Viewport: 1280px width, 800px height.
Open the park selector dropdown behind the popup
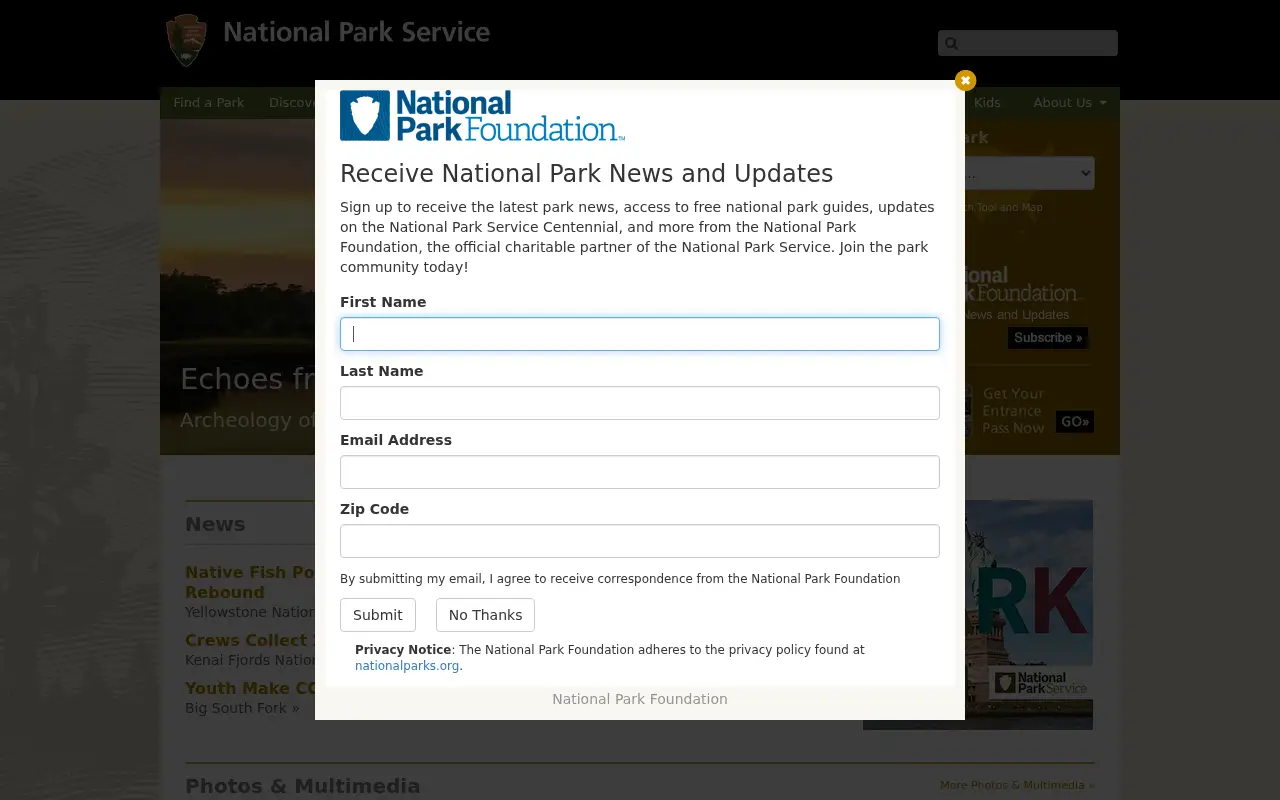coord(1030,173)
